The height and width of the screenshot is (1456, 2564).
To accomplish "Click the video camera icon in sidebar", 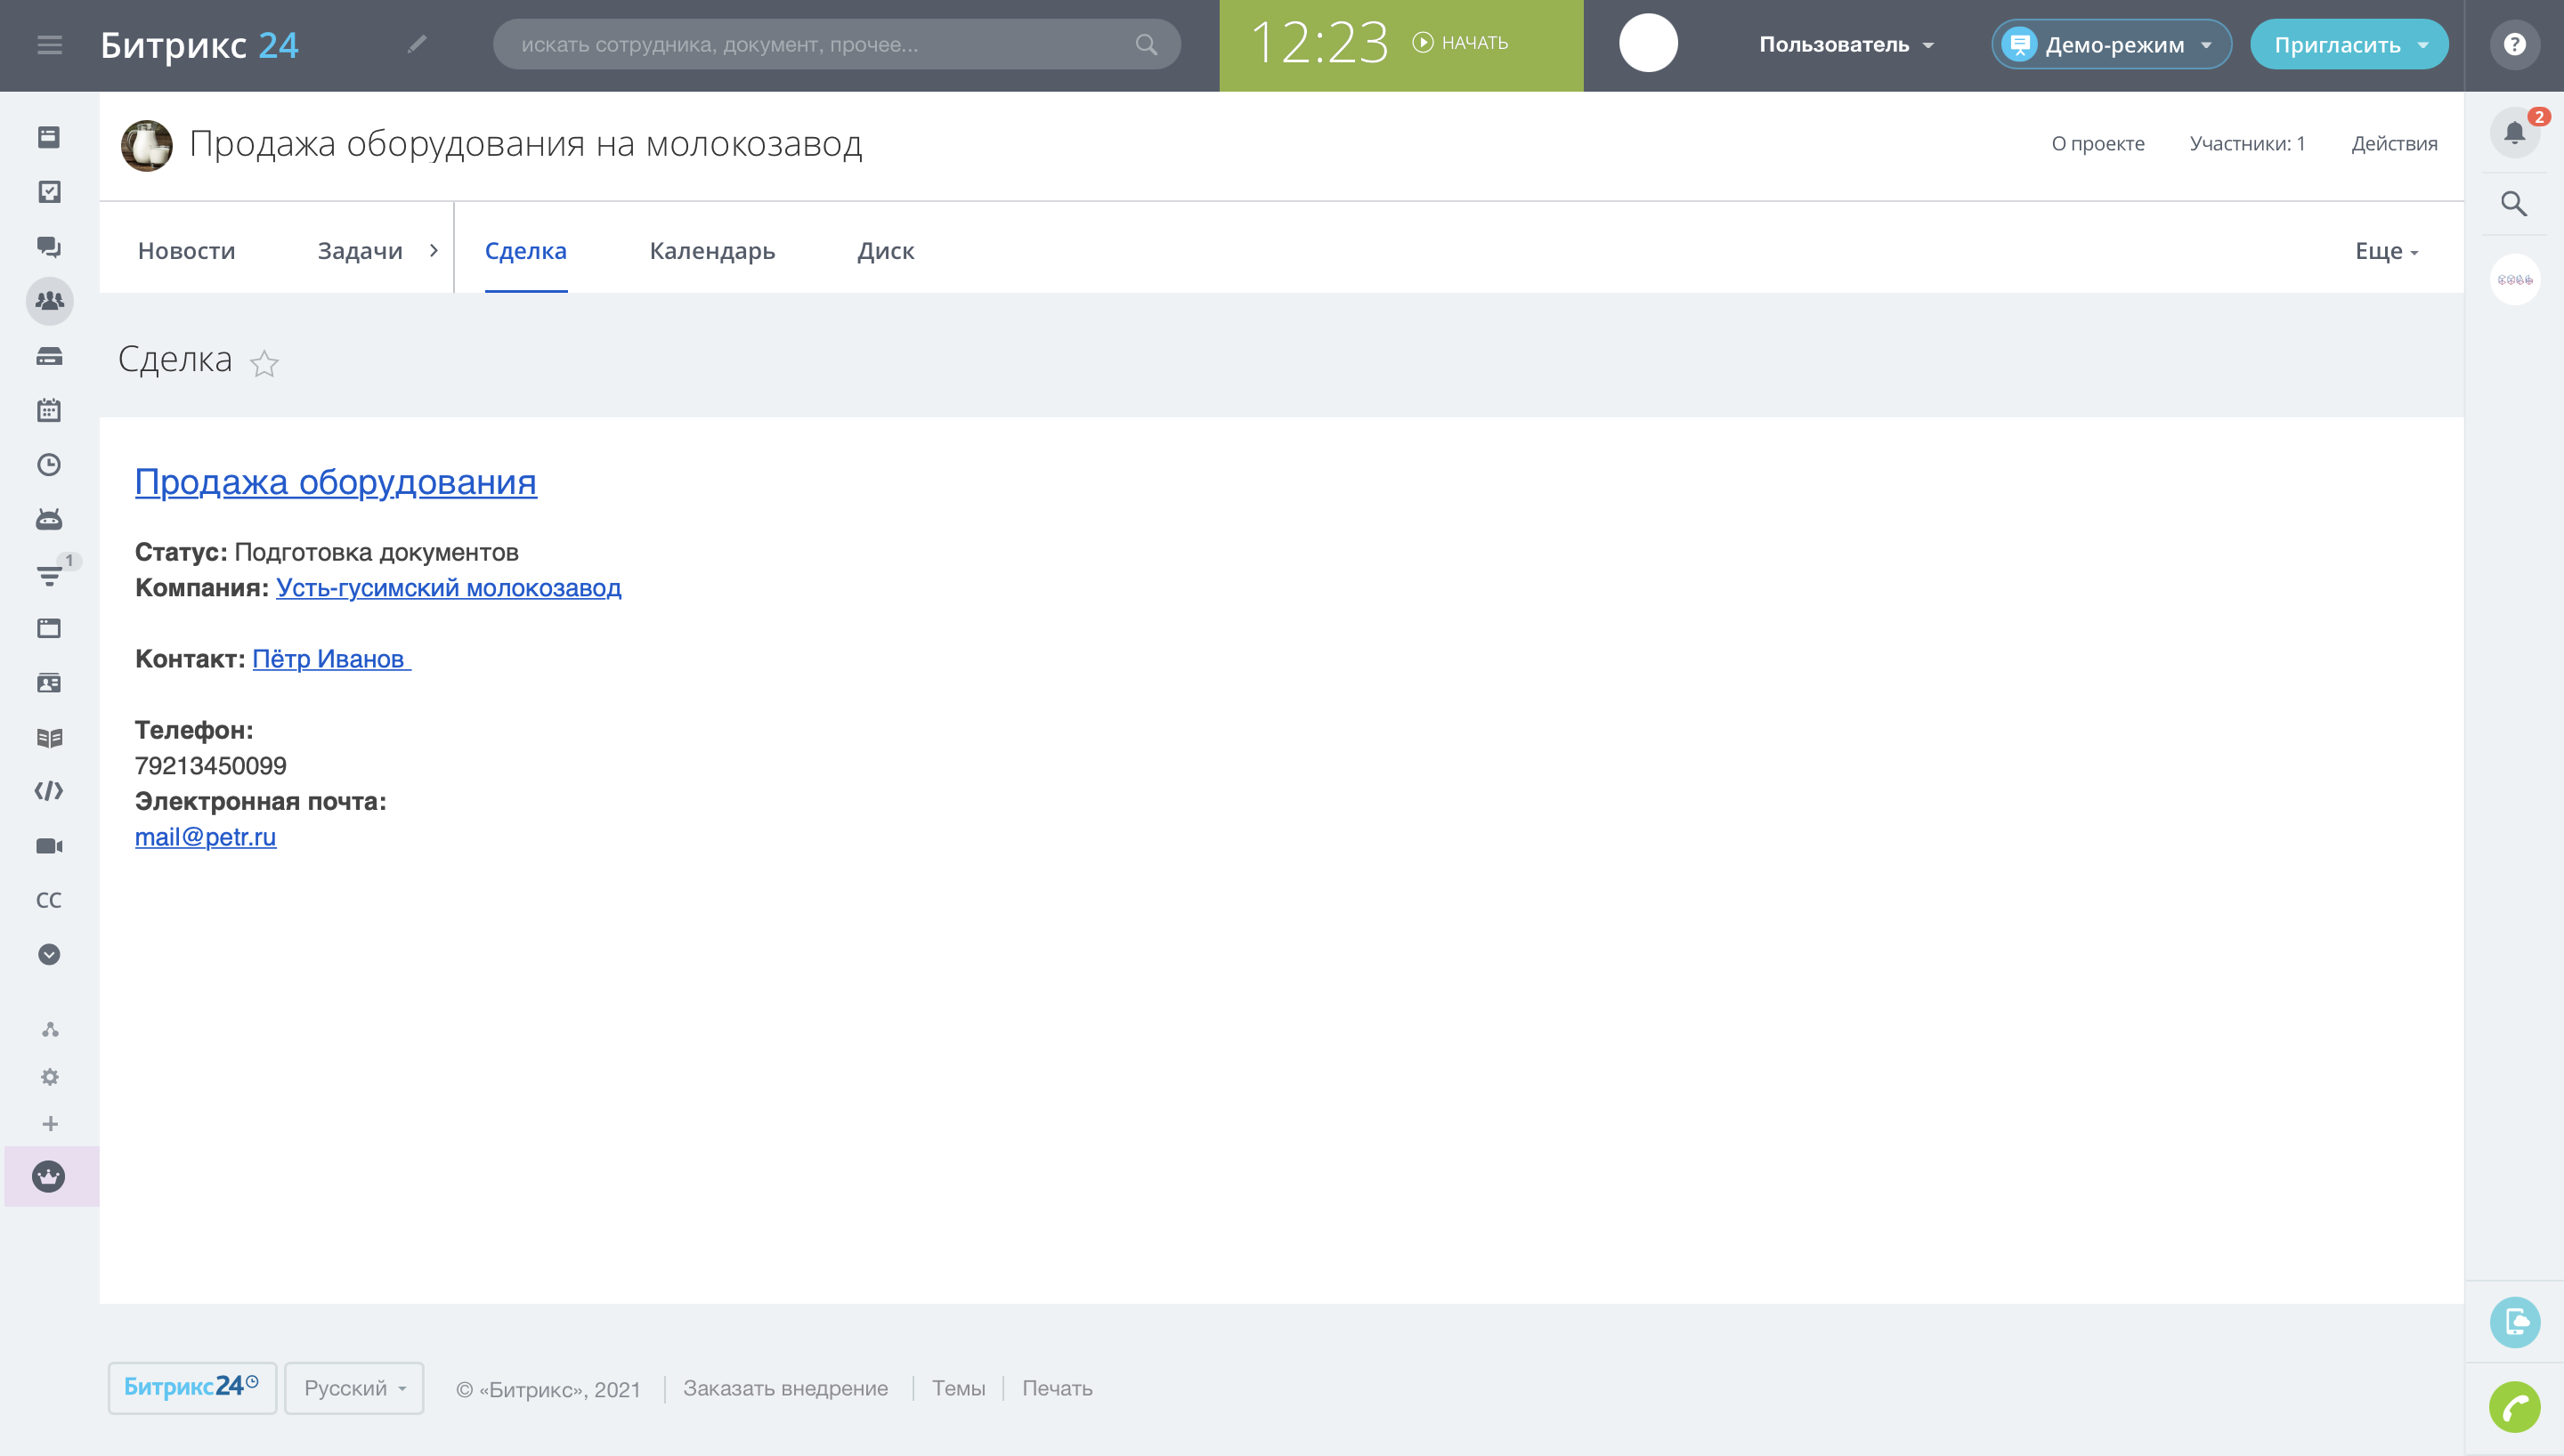I will tap(49, 846).
